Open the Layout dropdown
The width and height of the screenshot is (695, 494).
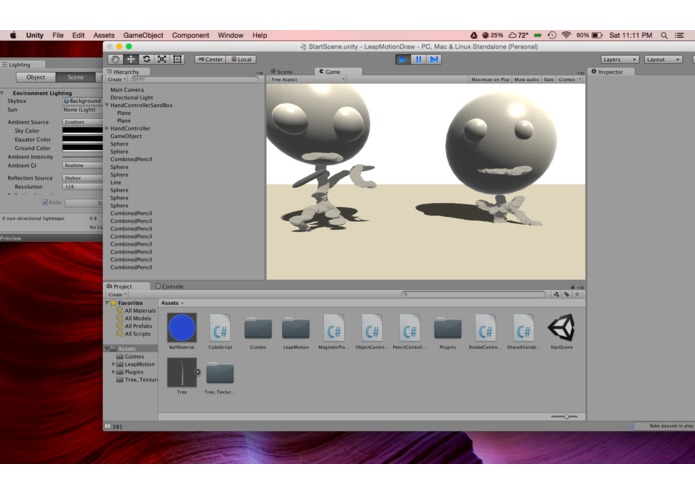click(x=663, y=59)
